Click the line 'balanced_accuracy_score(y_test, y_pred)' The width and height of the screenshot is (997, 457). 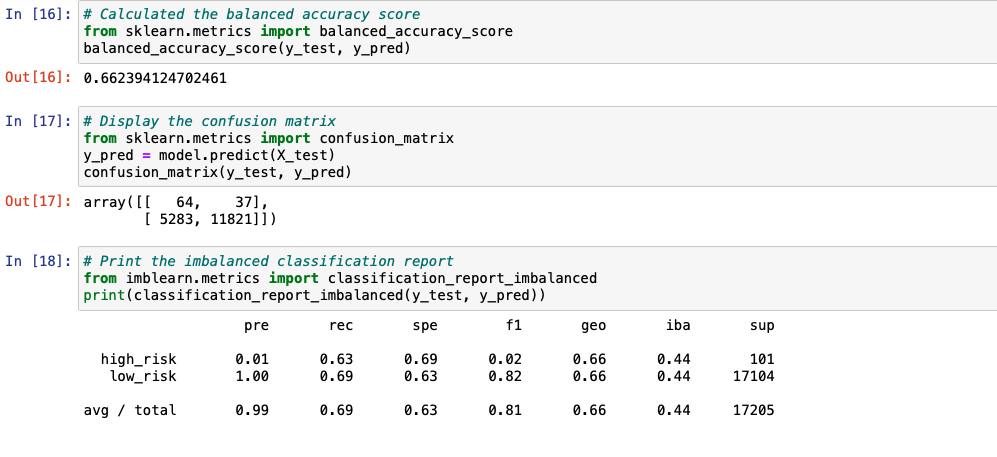pos(247,48)
